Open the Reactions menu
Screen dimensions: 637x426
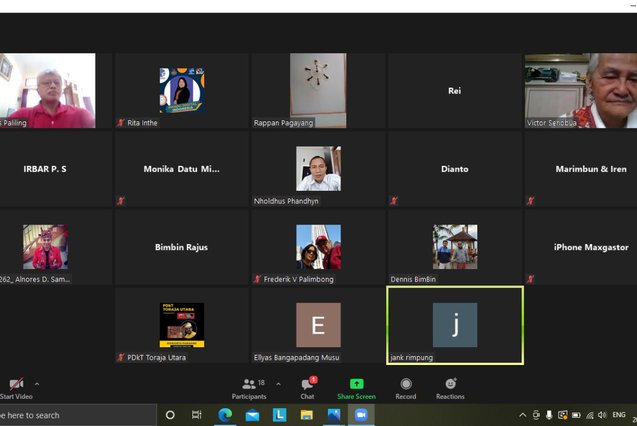click(x=450, y=388)
